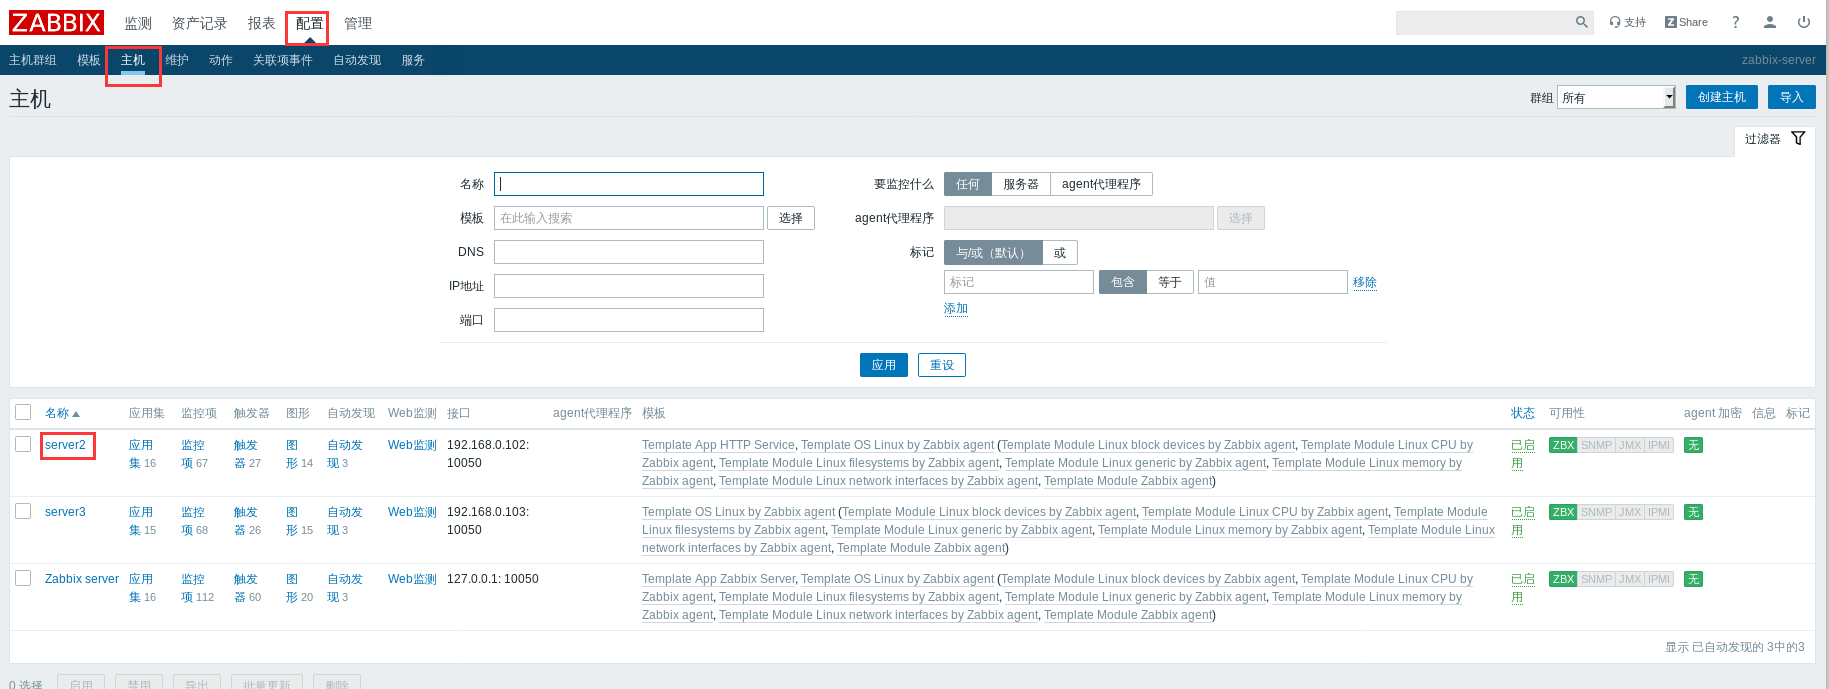Go to the 模板 submenu
The image size is (1829, 689).
click(x=89, y=60)
